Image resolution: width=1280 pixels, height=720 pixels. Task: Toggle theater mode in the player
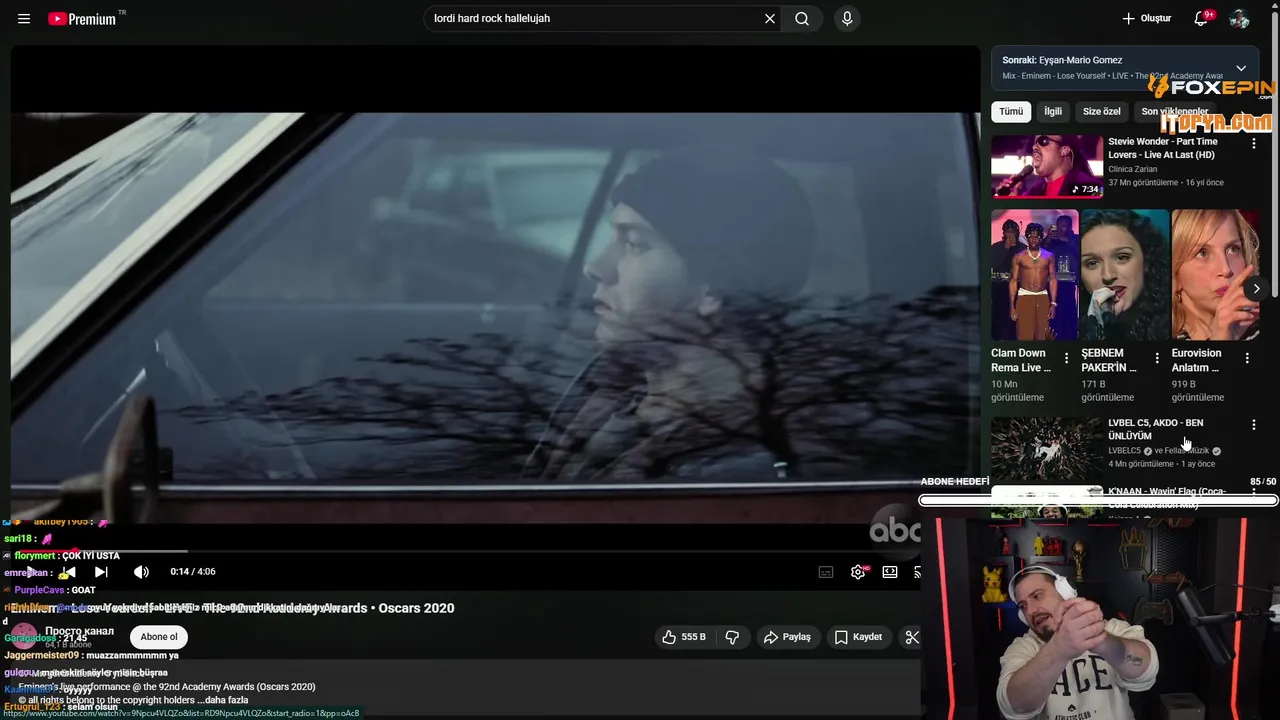coord(890,572)
